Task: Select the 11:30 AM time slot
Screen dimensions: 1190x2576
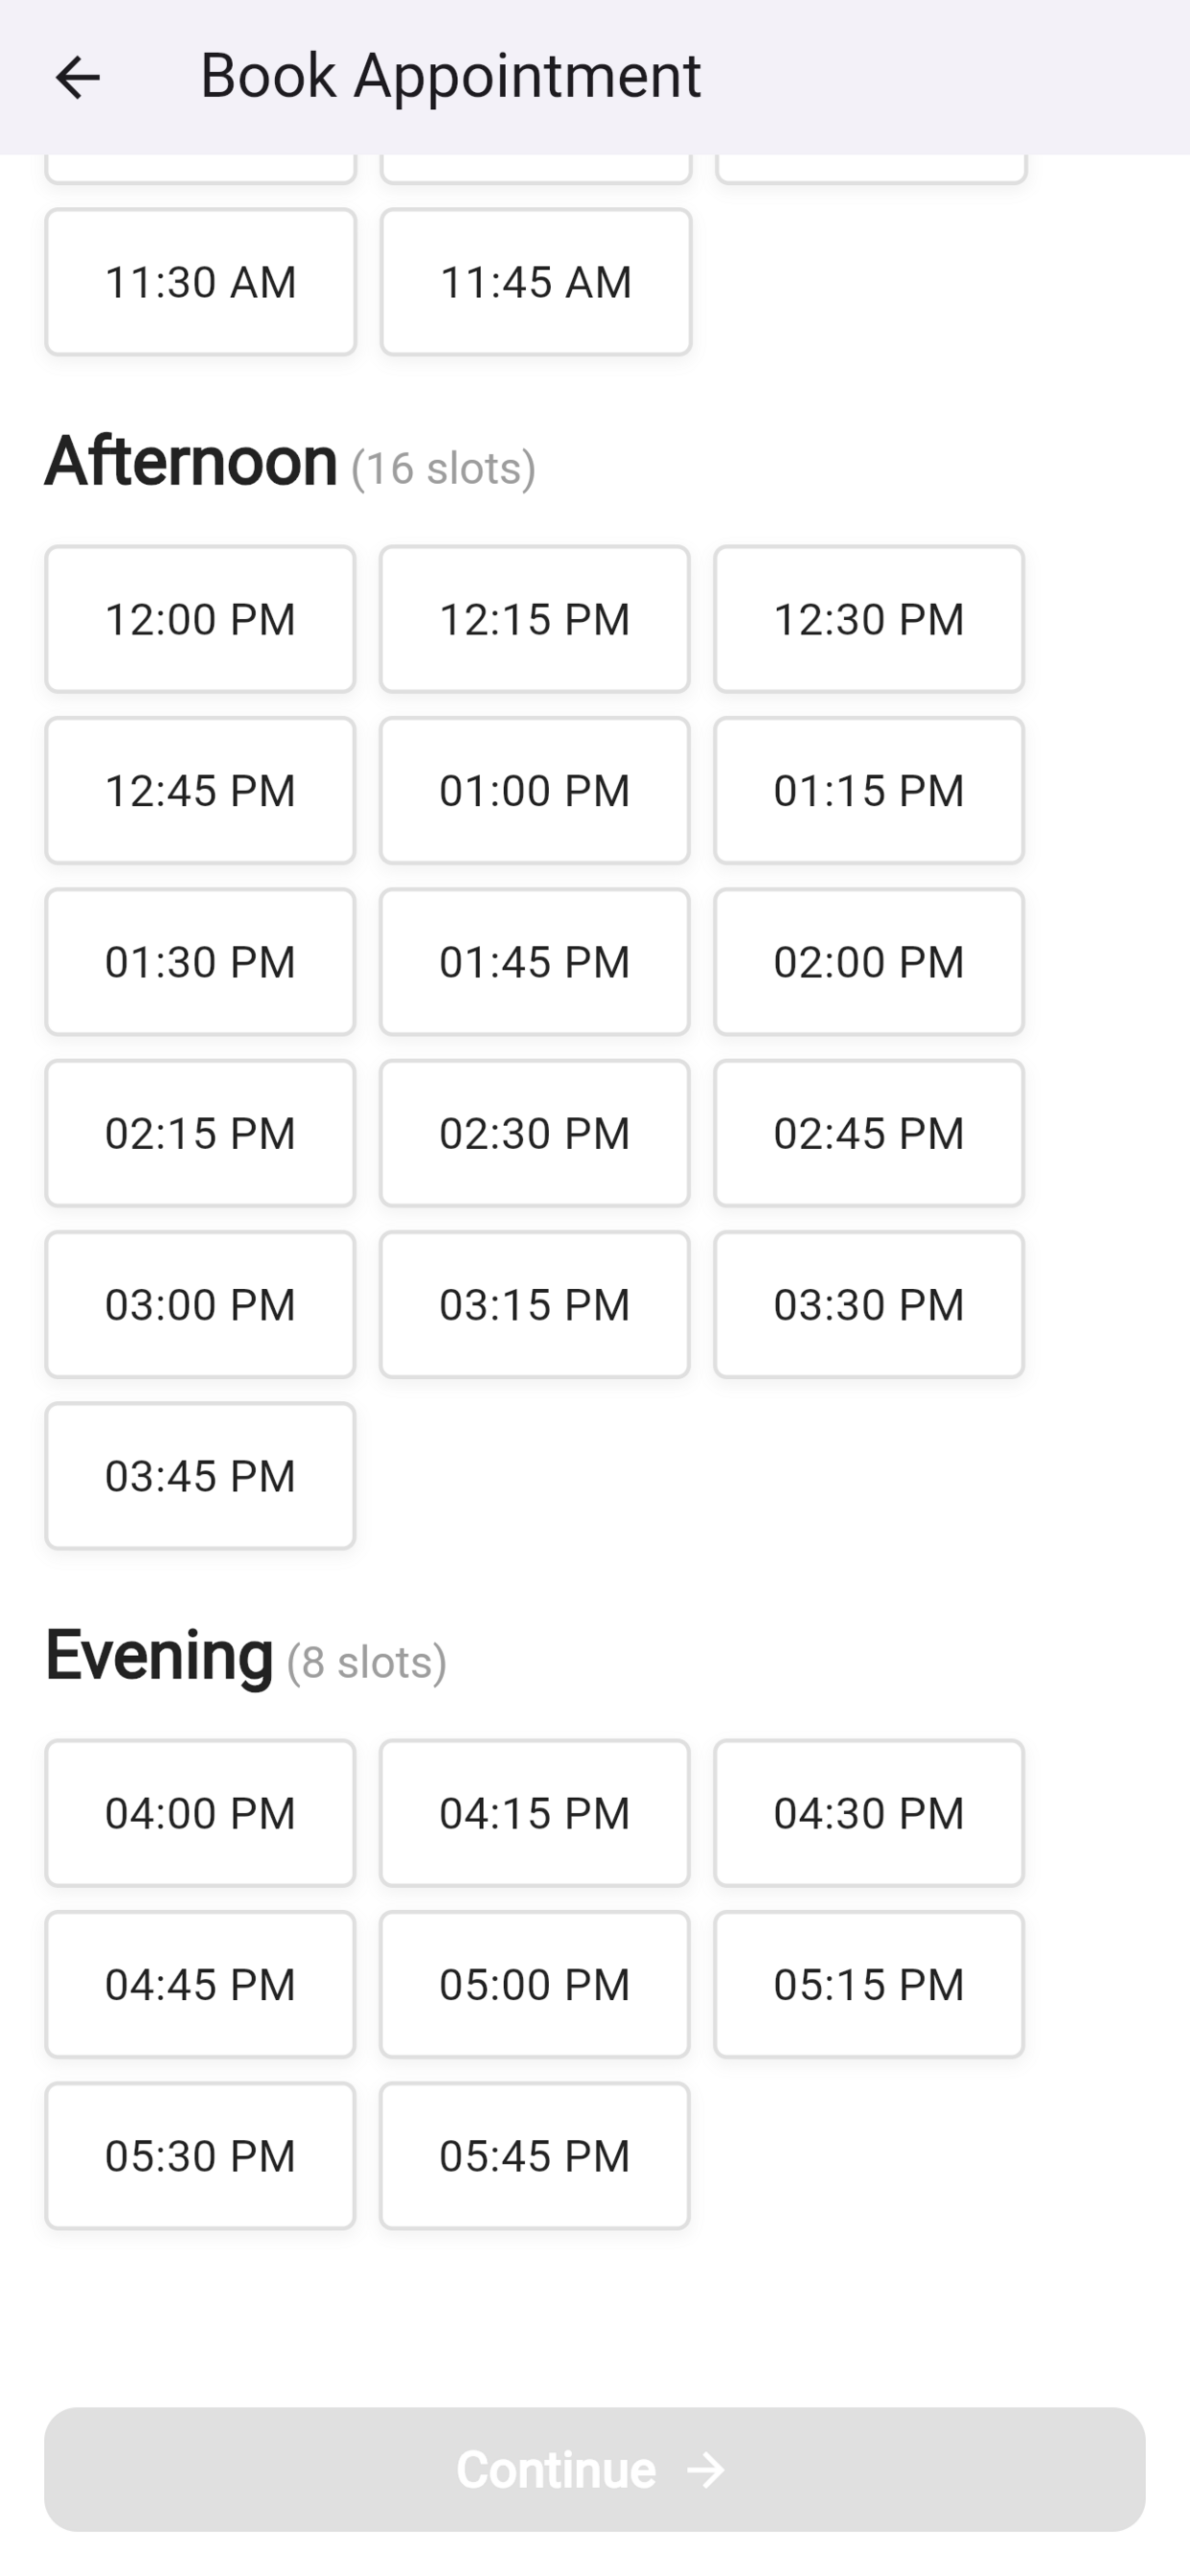Action: pos(200,282)
